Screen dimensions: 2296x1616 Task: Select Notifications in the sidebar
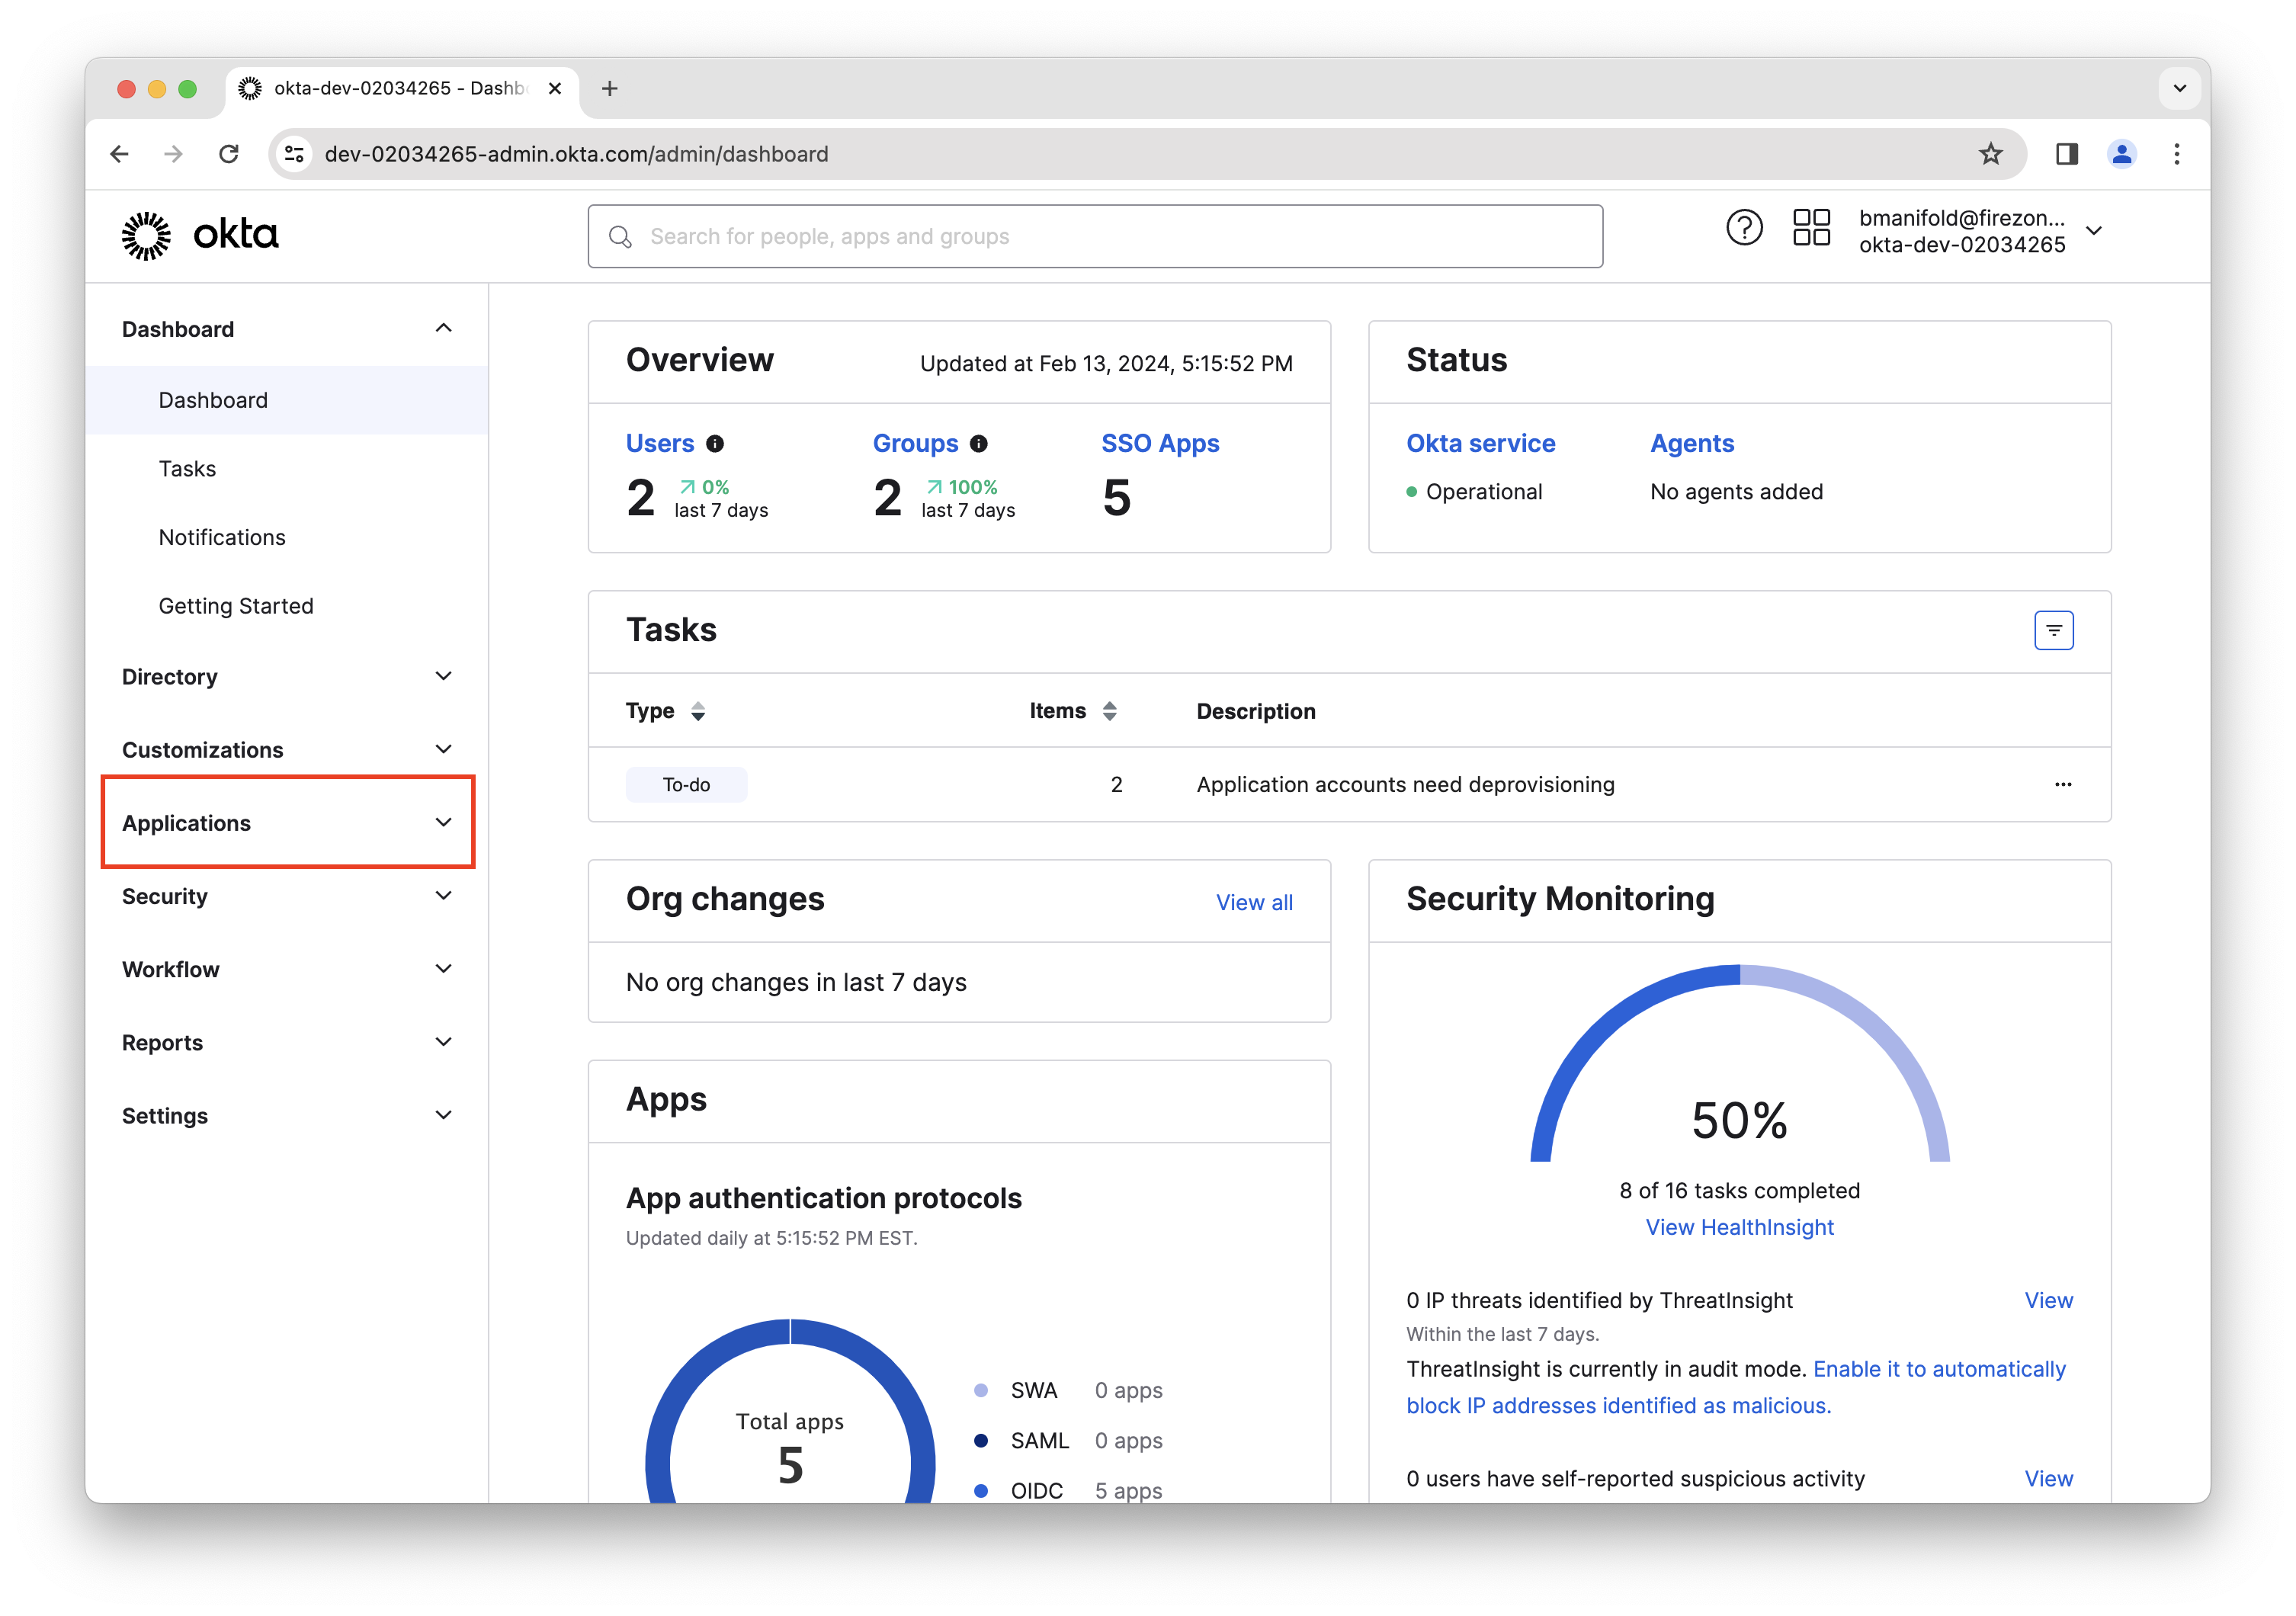[222, 537]
